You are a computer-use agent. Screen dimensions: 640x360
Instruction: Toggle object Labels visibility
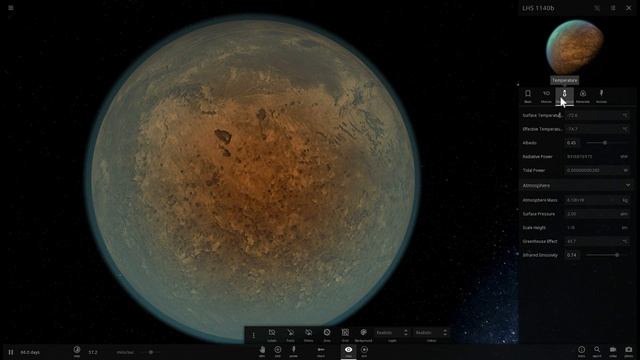click(272, 335)
